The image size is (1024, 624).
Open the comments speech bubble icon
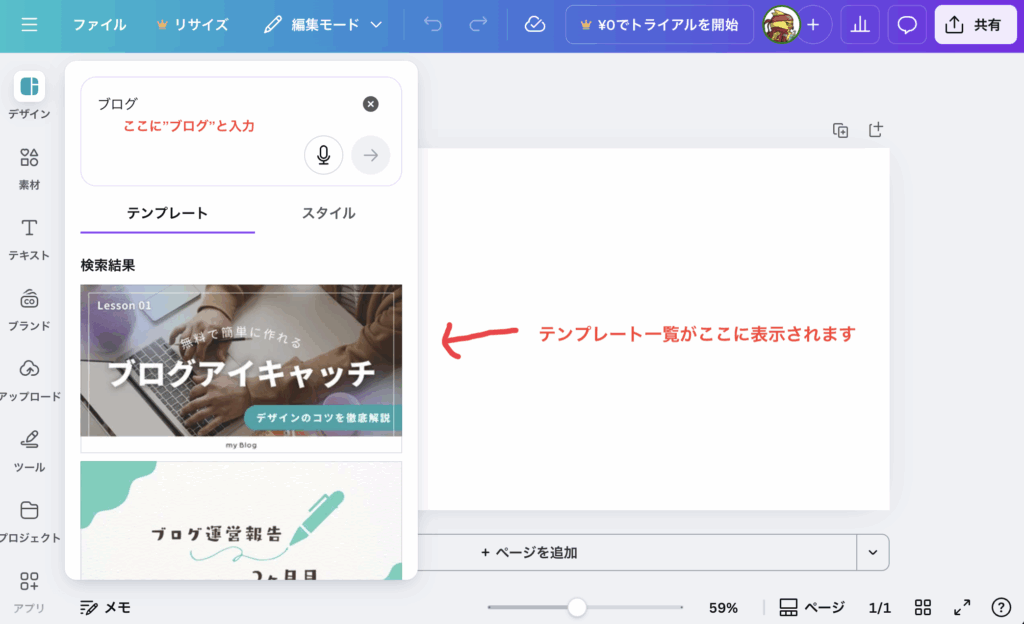(x=907, y=25)
